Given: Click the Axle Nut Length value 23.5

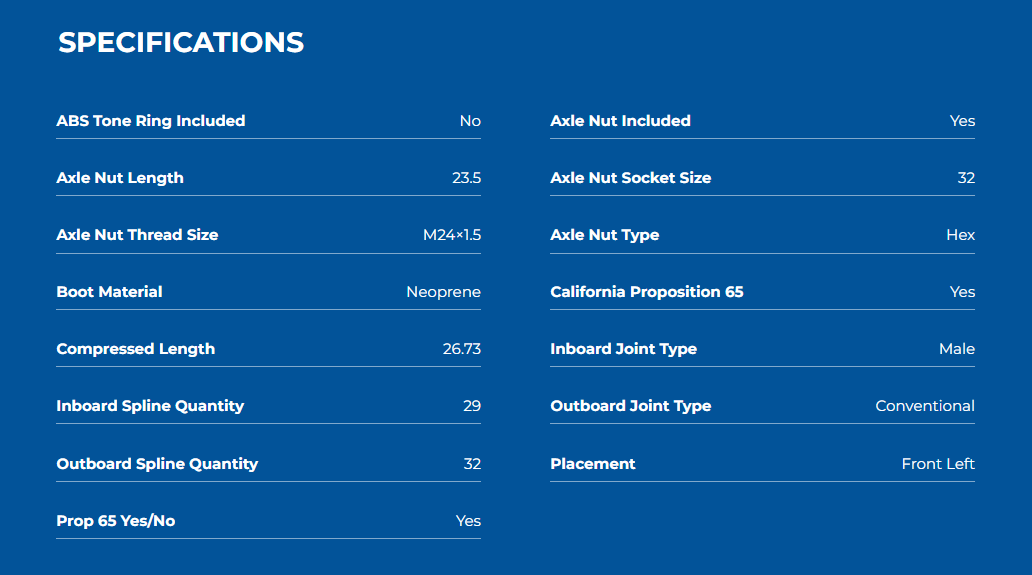Looking at the screenshot, I should [x=466, y=178].
